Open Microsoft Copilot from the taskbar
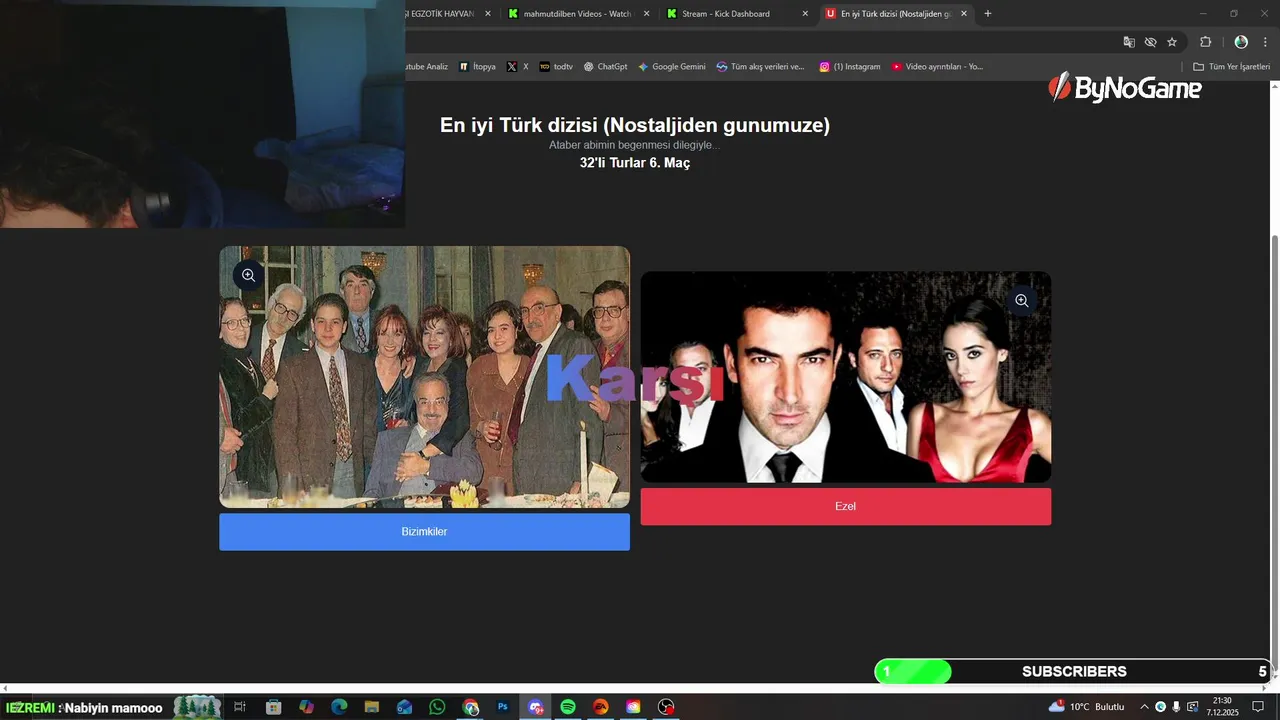This screenshot has width=1280, height=720. click(306, 707)
